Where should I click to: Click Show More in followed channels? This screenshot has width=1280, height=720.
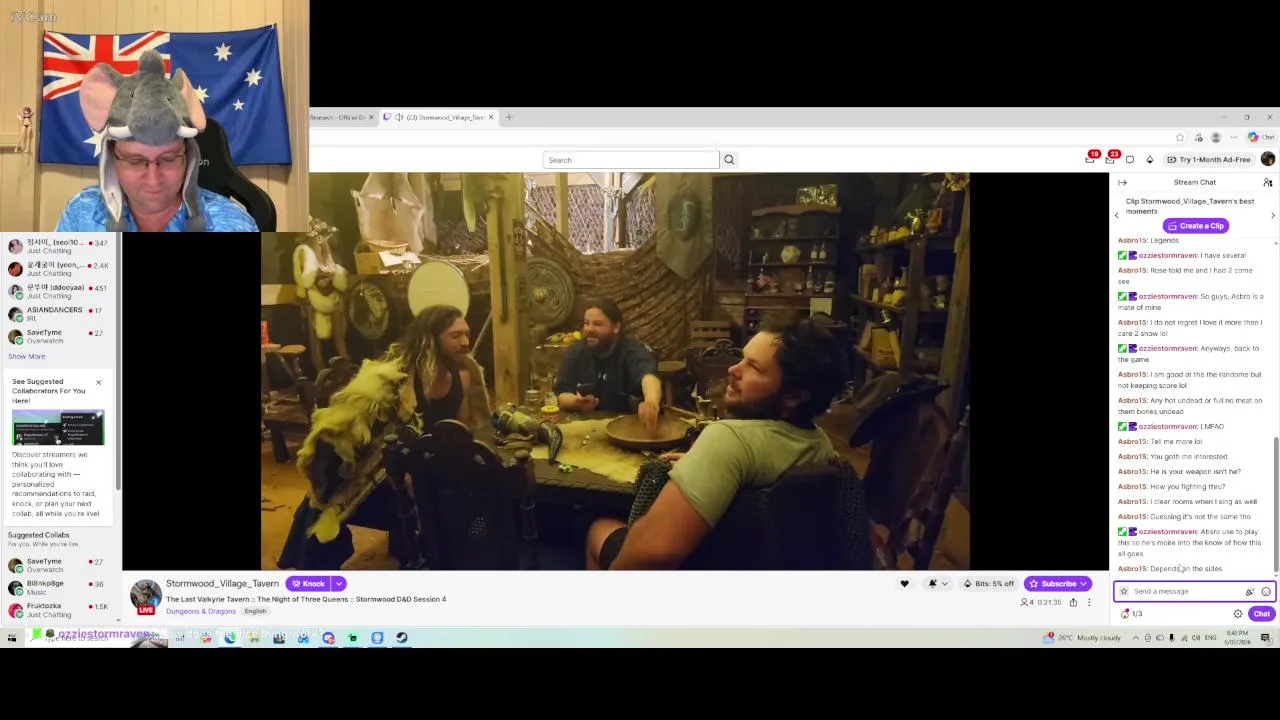(x=26, y=356)
